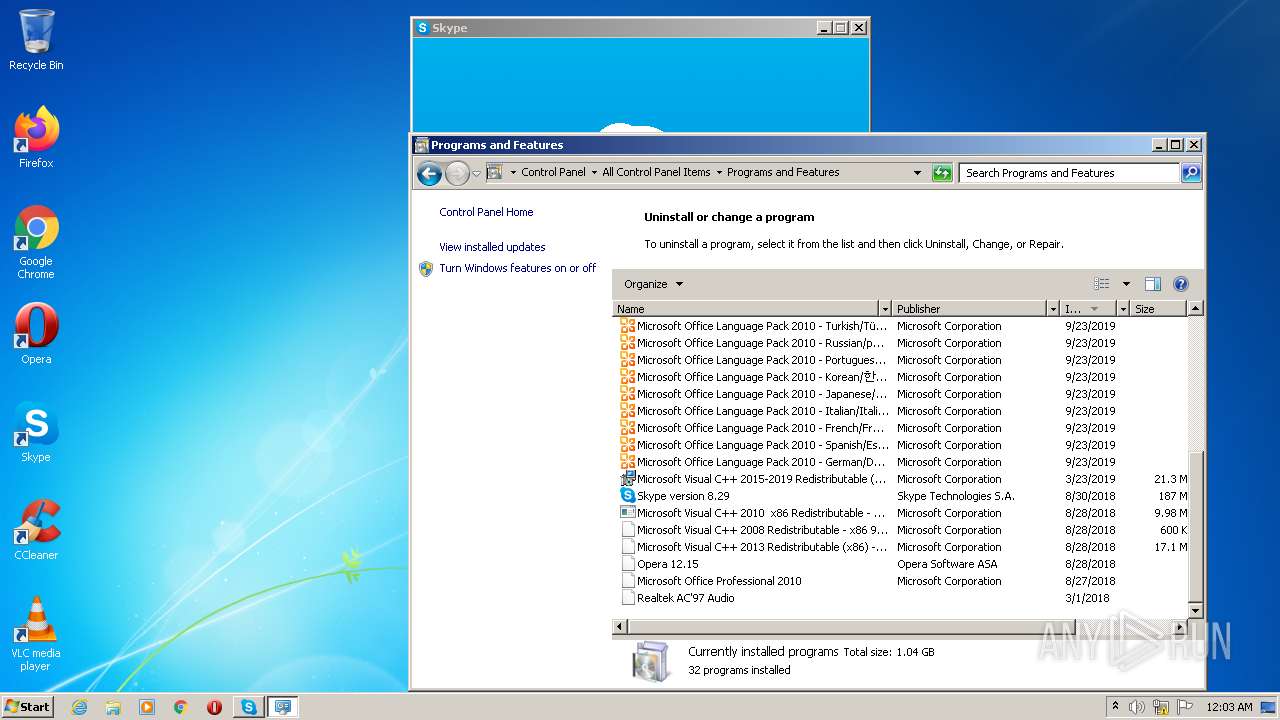Screen dimensions: 1280x720
Task: Click icon of Visual C++ 2015-2019 row
Action: tap(628, 479)
